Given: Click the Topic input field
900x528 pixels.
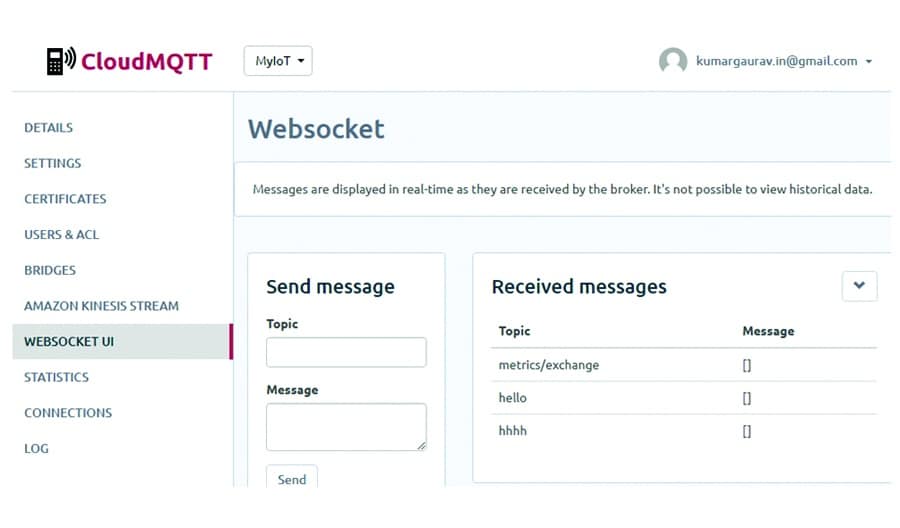Looking at the screenshot, I should click(346, 352).
